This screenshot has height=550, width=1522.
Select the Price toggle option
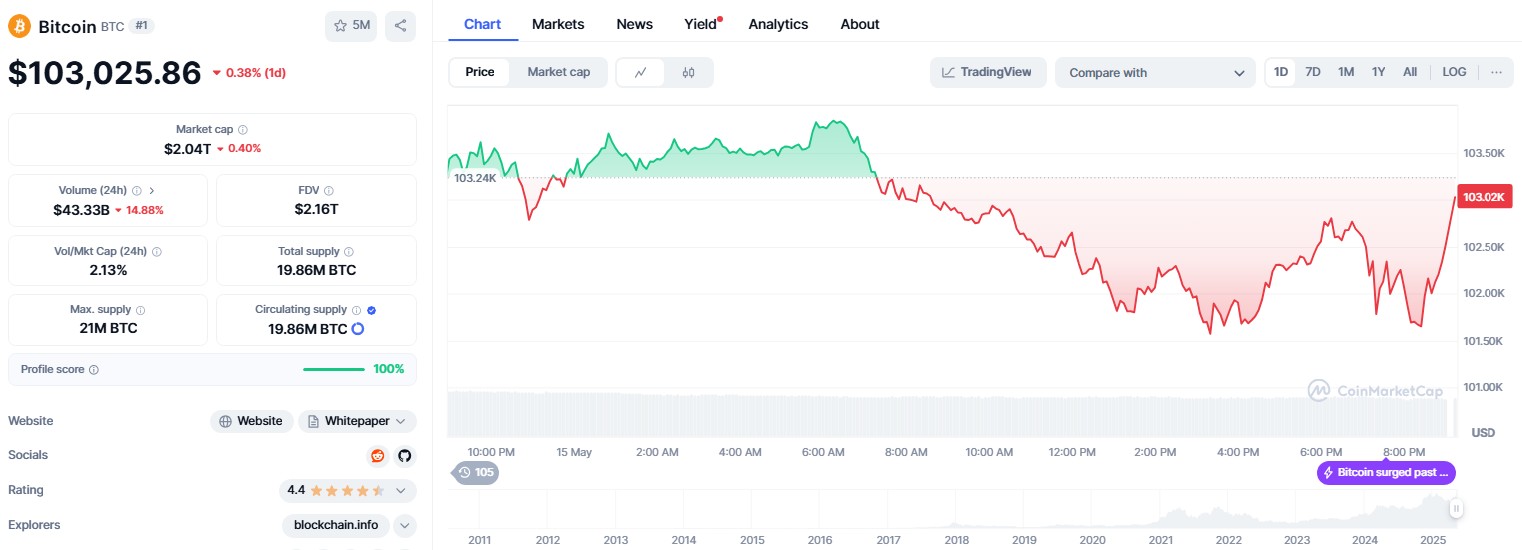tap(479, 72)
